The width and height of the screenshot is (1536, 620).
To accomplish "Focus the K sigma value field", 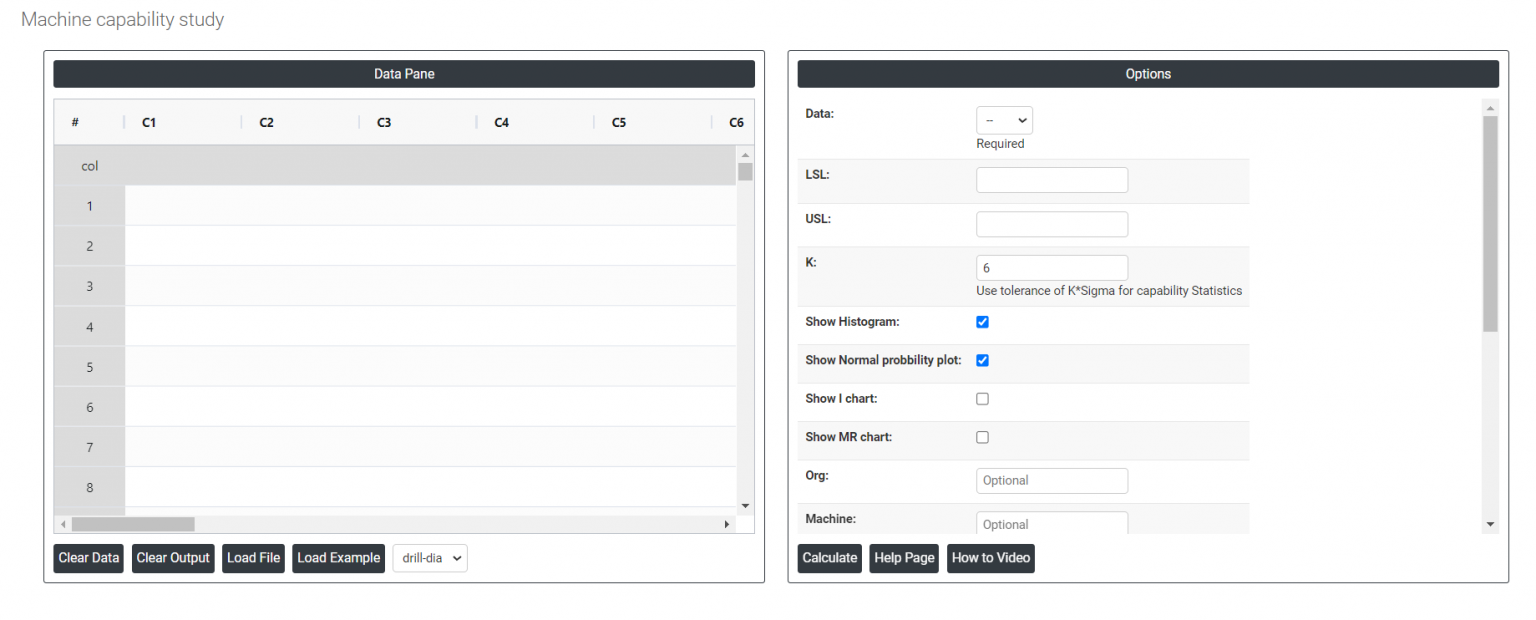I will coord(1051,268).
